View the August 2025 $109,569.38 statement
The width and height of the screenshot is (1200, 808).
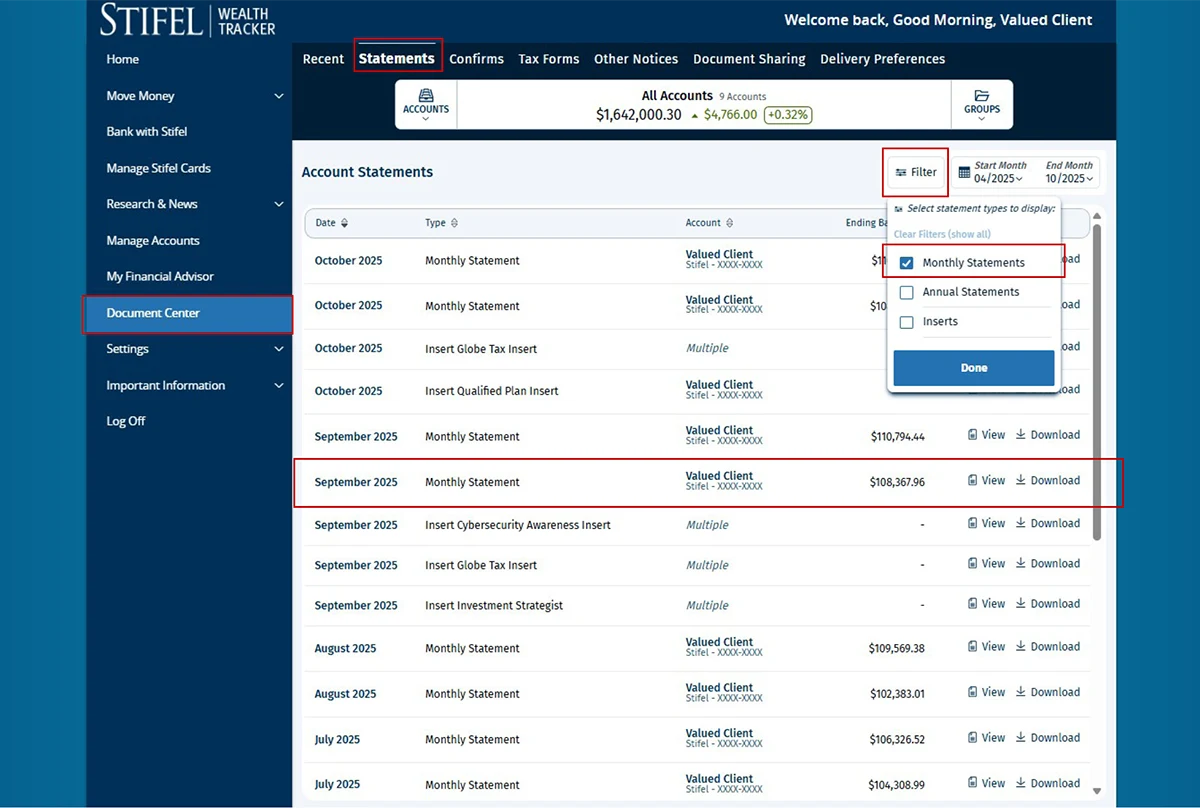(986, 647)
